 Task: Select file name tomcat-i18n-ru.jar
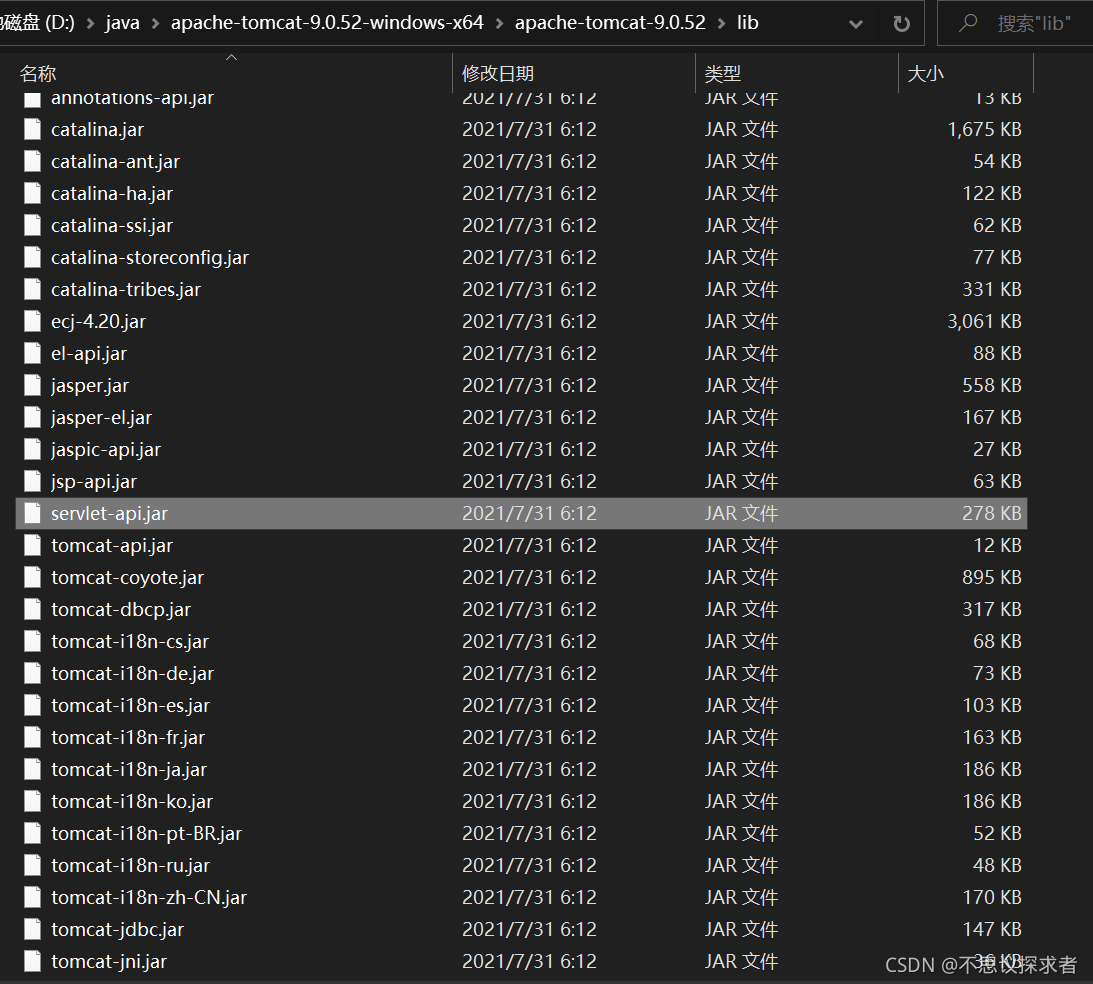(130, 866)
